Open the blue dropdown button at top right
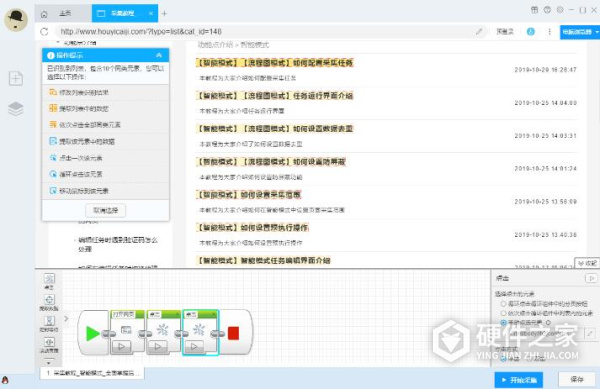Image resolution: width=600 pixels, height=389 pixels. [580, 32]
